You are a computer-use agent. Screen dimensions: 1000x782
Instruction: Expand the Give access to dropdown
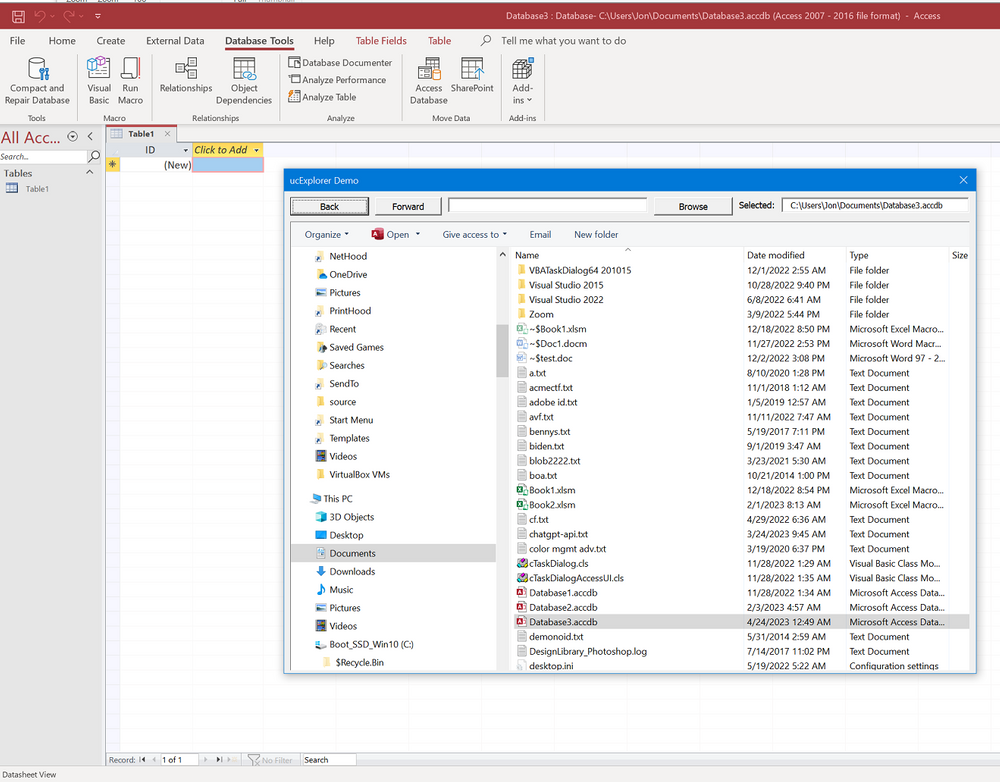tap(473, 234)
